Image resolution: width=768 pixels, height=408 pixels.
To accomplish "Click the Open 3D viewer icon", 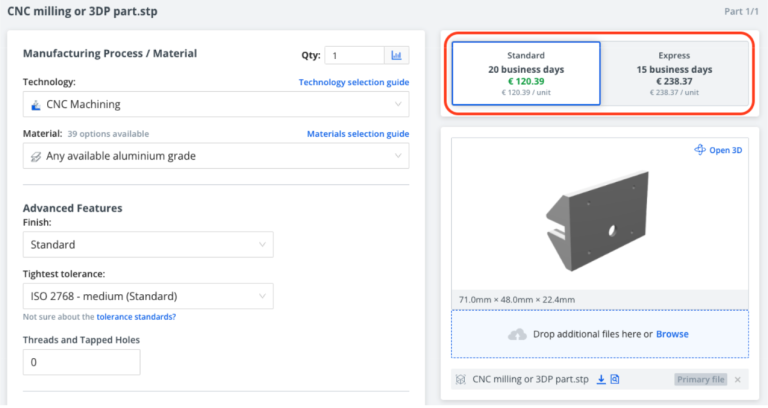I will (x=700, y=150).
